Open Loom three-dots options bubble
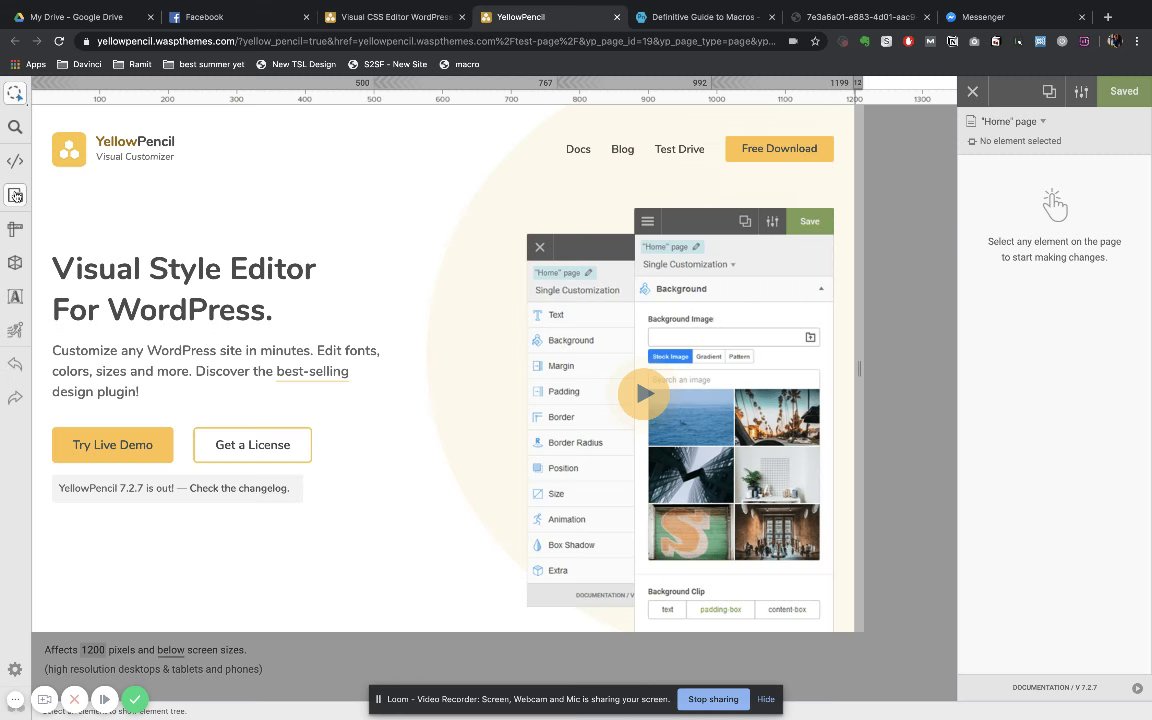The height and width of the screenshot is (720, 1152). click(x=15, y=699)
